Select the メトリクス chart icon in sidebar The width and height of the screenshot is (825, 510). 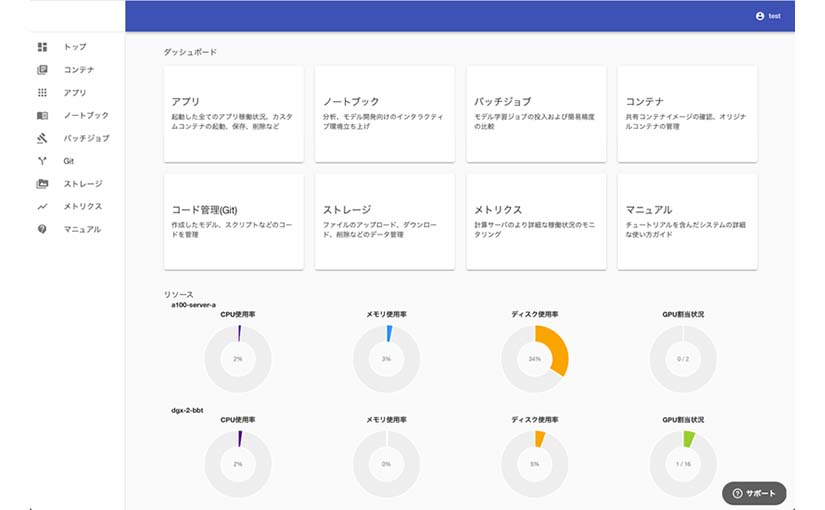tap(42, 206)
